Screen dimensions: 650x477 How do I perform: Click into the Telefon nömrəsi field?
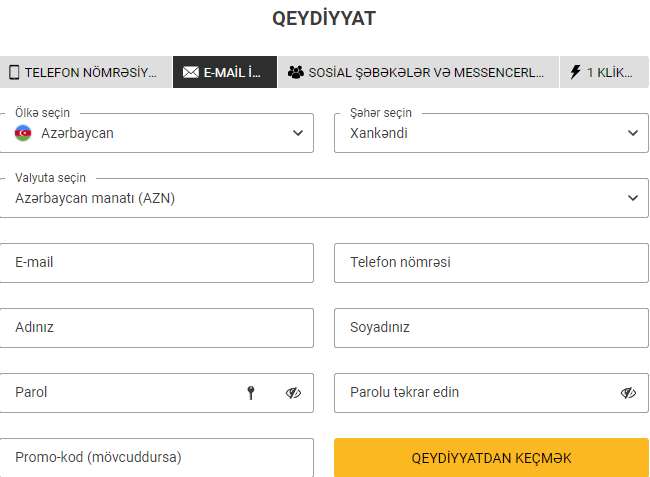(491, 263)
